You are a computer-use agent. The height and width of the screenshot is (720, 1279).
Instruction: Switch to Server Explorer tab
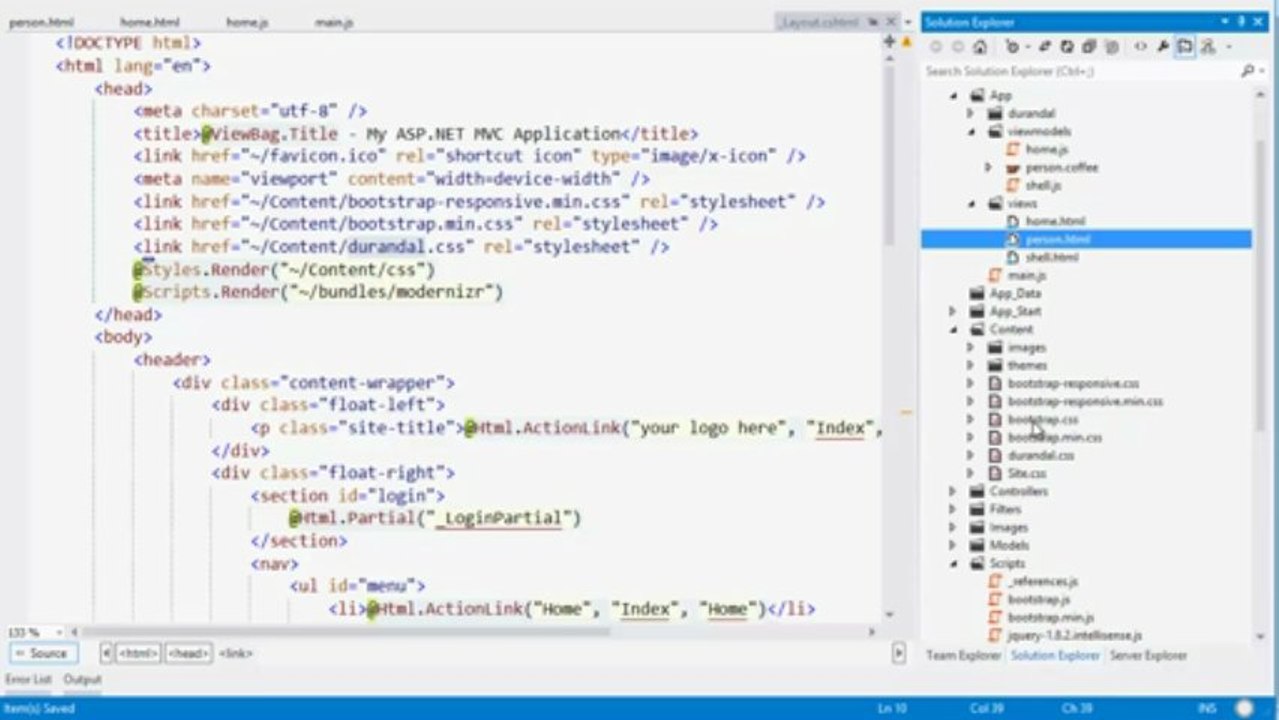pyautogui.click(x=1148, y=656)
